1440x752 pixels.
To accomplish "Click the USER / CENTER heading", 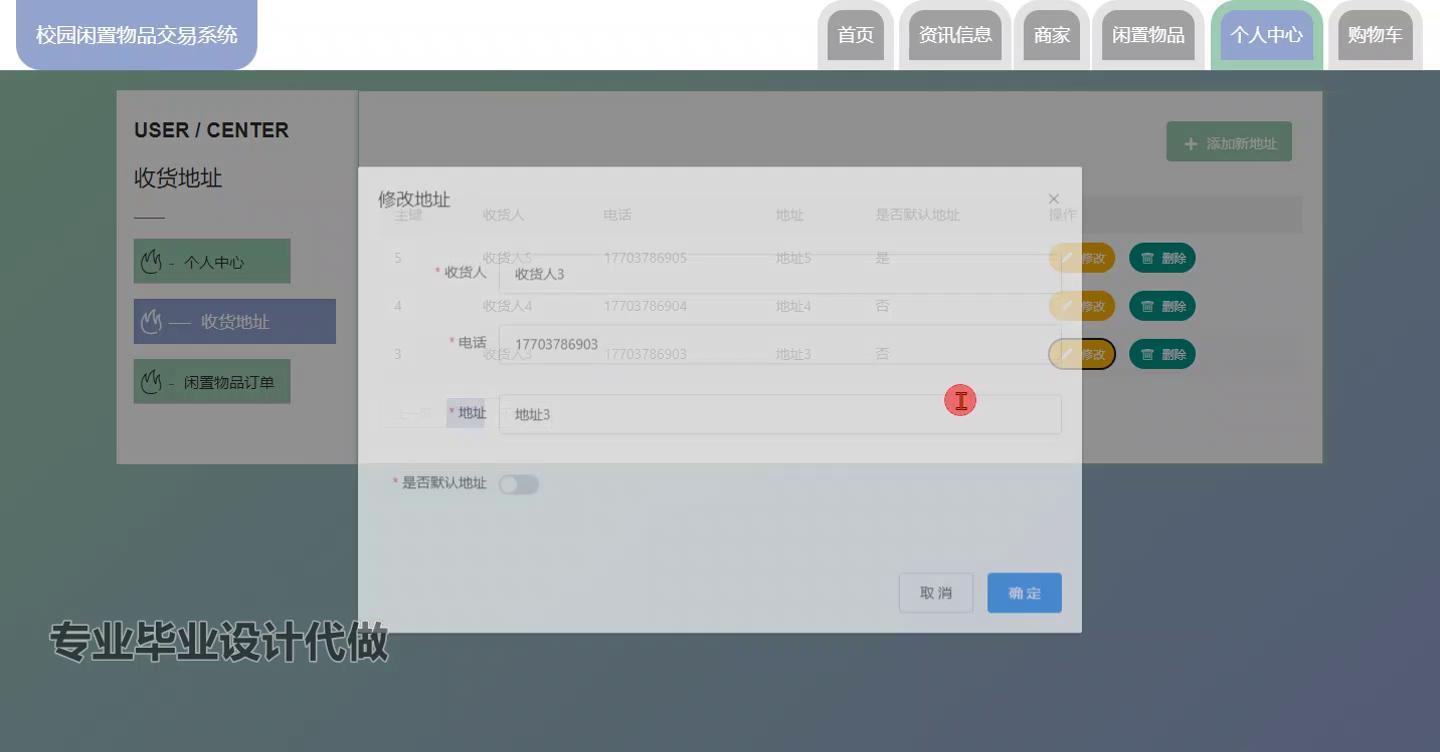I will [x=211, y=130].
